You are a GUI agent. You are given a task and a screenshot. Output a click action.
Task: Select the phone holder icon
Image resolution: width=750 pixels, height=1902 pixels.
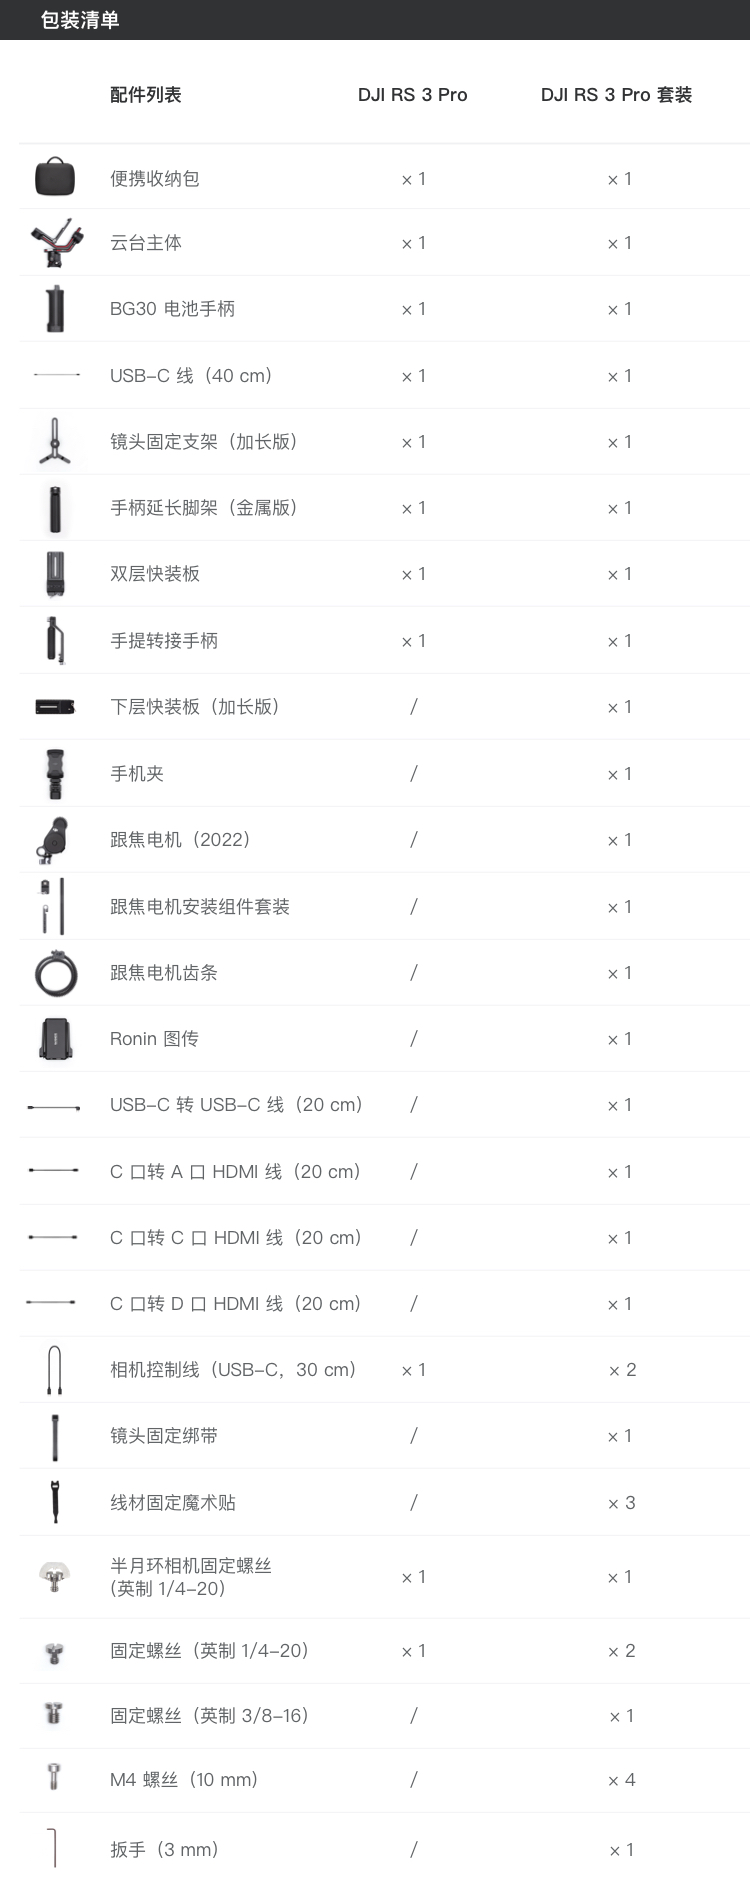tap(55, 773)
